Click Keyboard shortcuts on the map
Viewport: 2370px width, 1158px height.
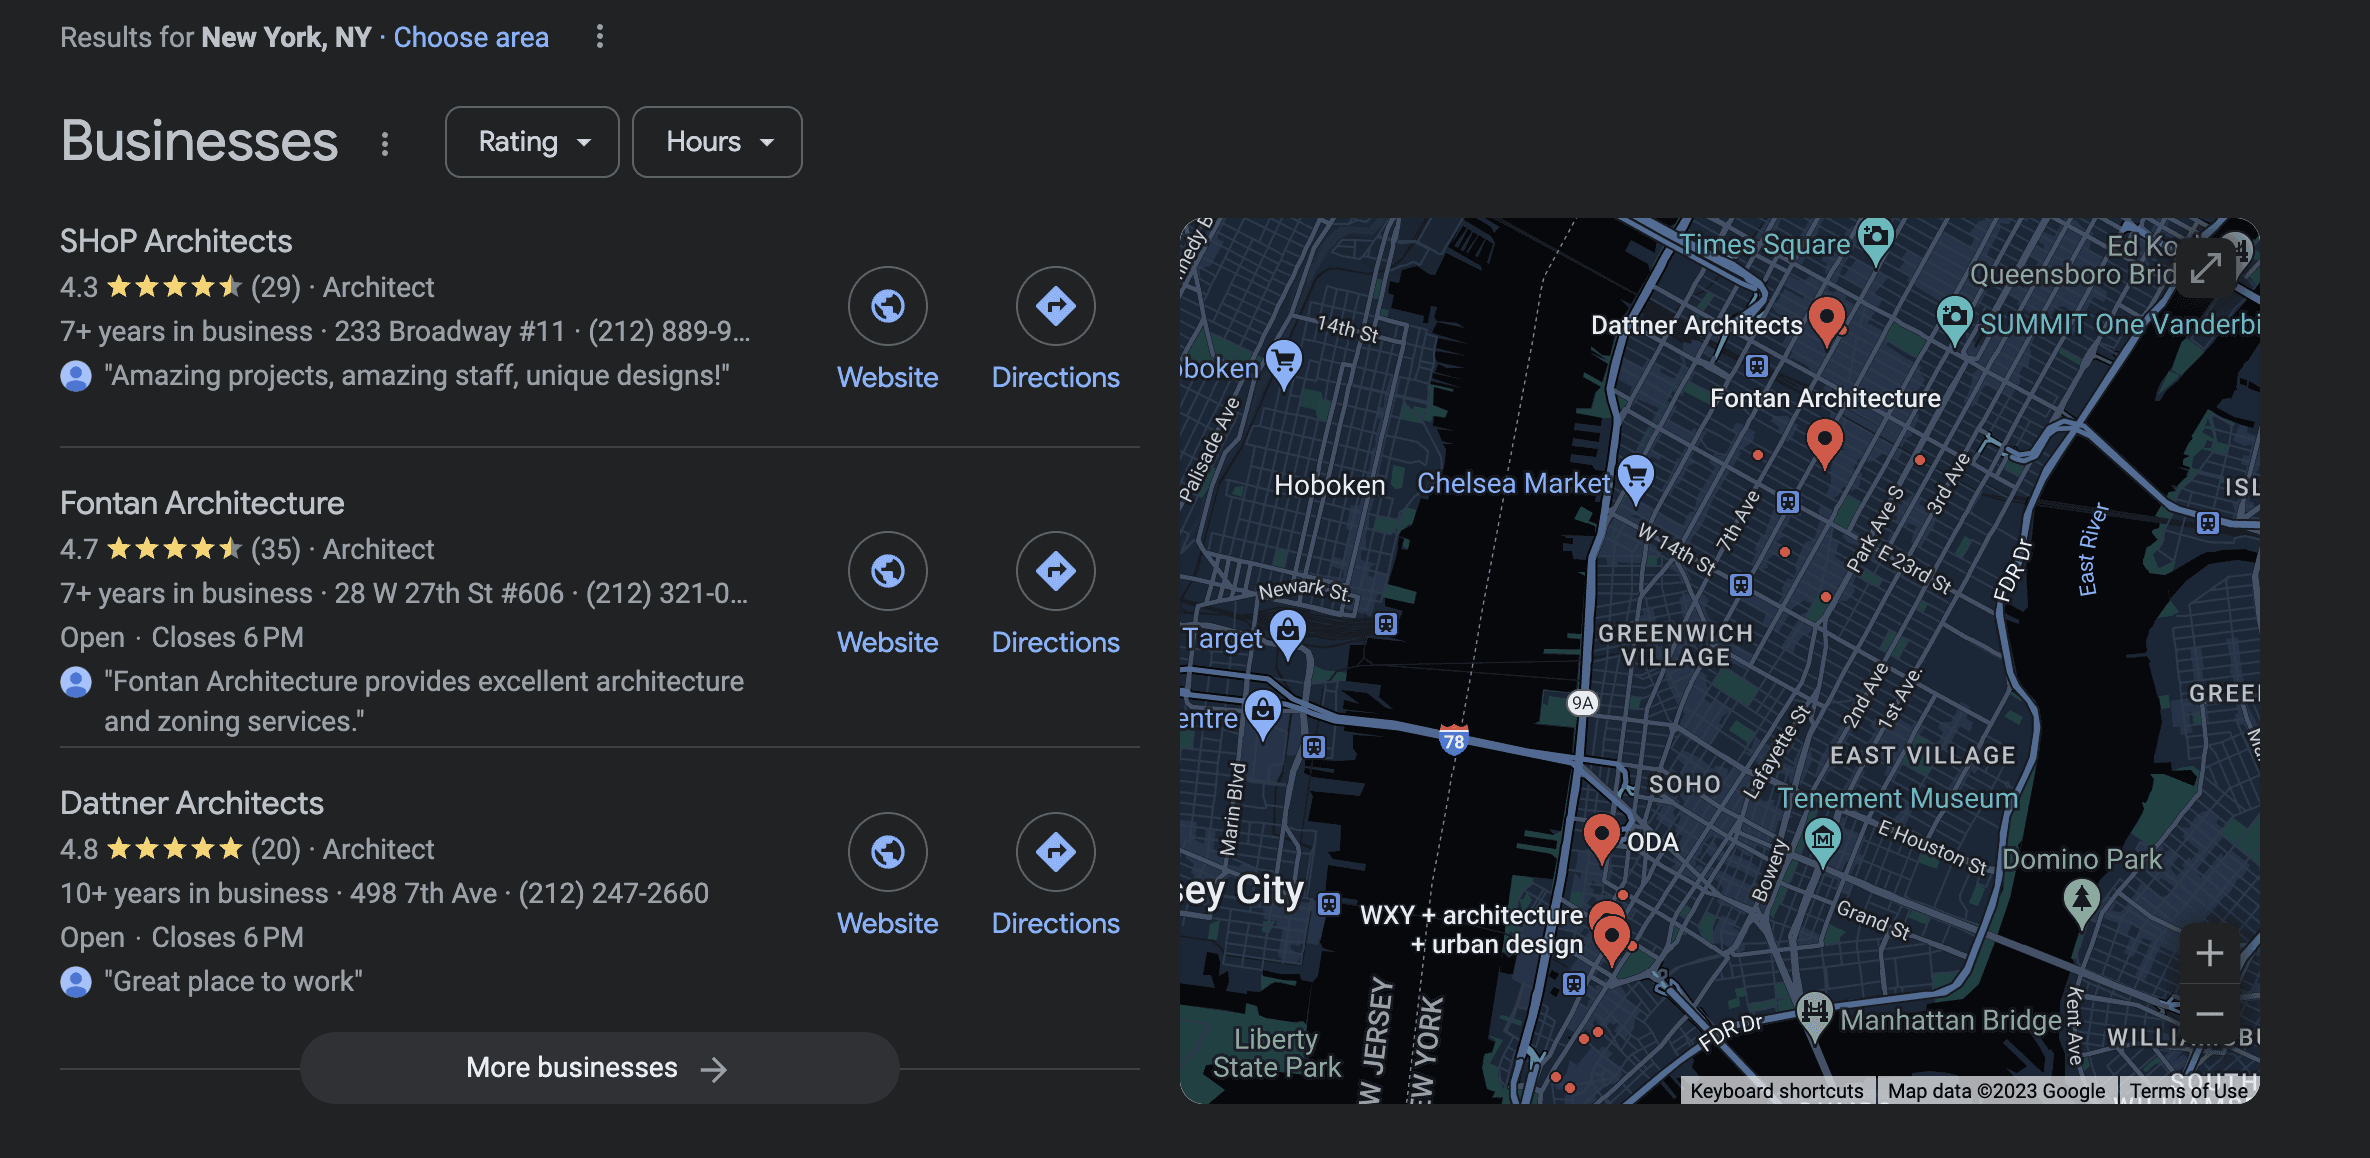pyautogui.click(x=1776, y=1091)
